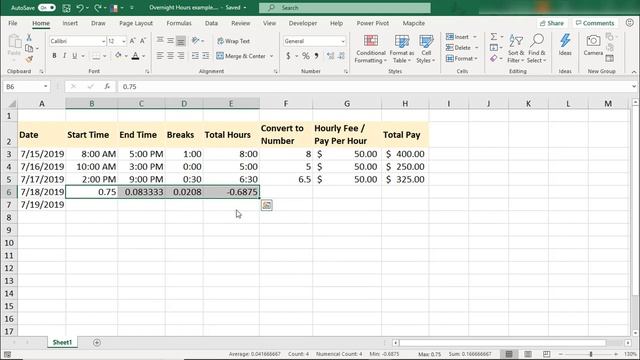Click the Comma Style icon
Viewport: 640px width, 360px height.
click(316, 56)
